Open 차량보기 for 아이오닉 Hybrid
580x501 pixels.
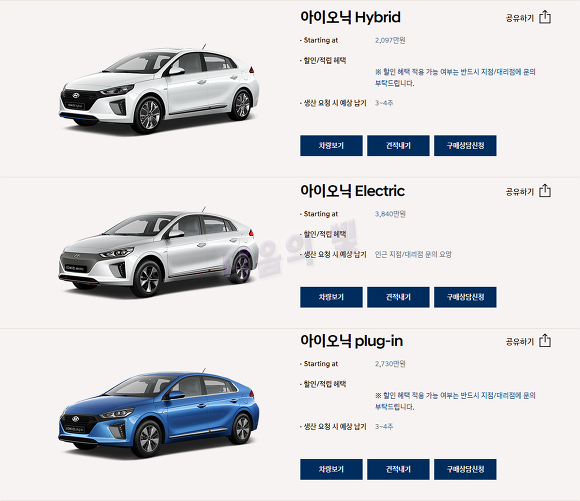(x=331, y=145)
